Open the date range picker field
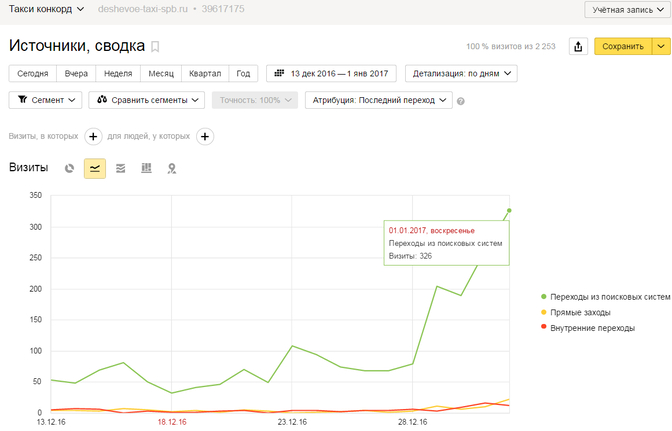Viewport: 672px width, 431px height. pyautogui.click(x=331, y=73)
